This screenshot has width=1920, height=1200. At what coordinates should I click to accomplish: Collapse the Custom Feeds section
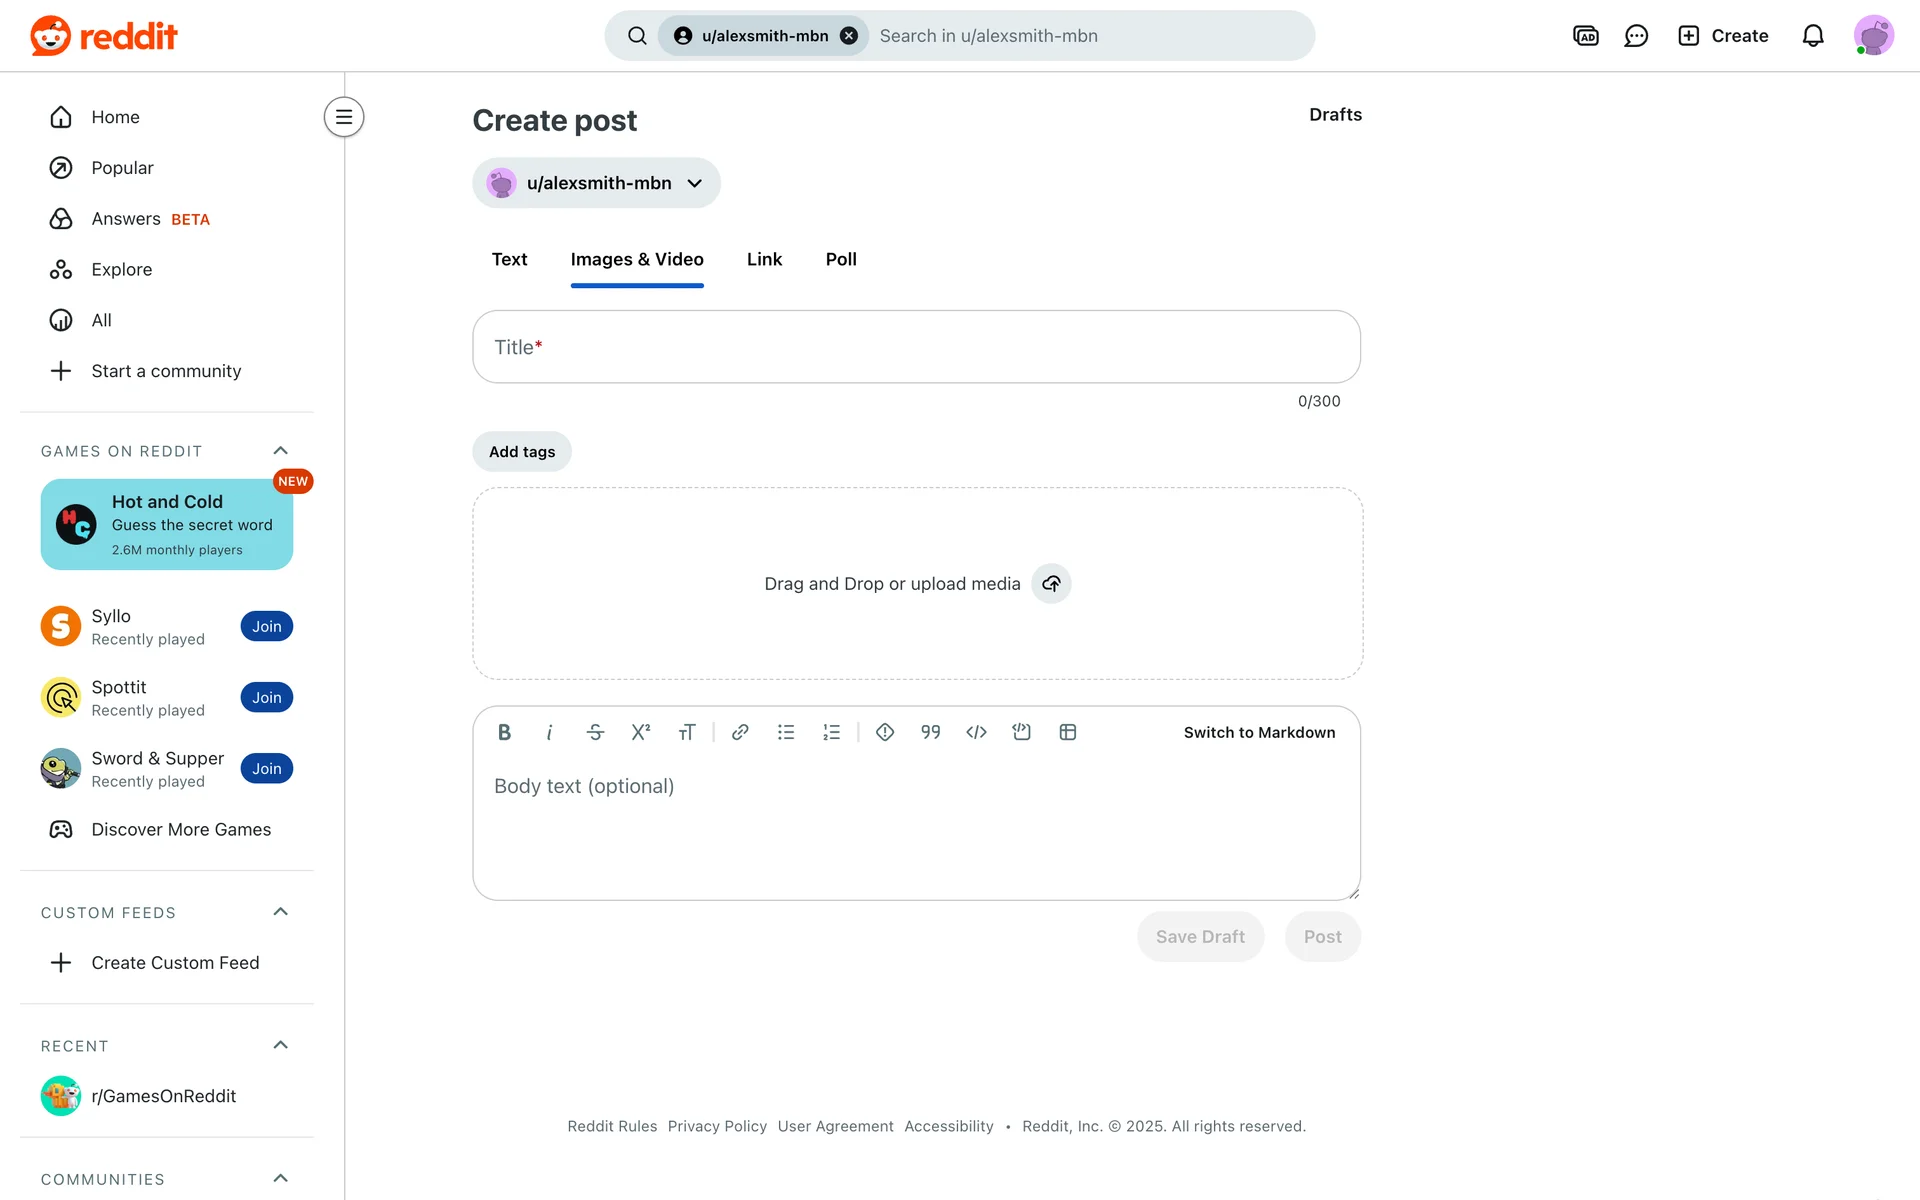(281, 912)
